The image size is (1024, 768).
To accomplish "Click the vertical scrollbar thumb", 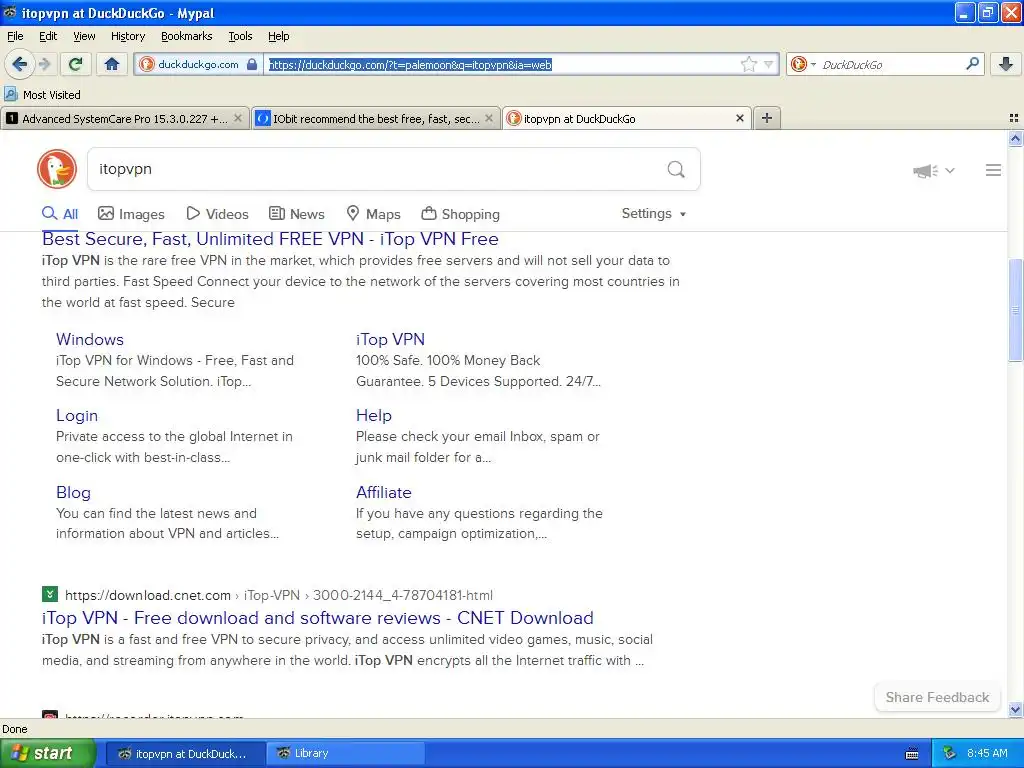I will point(1015,310).
